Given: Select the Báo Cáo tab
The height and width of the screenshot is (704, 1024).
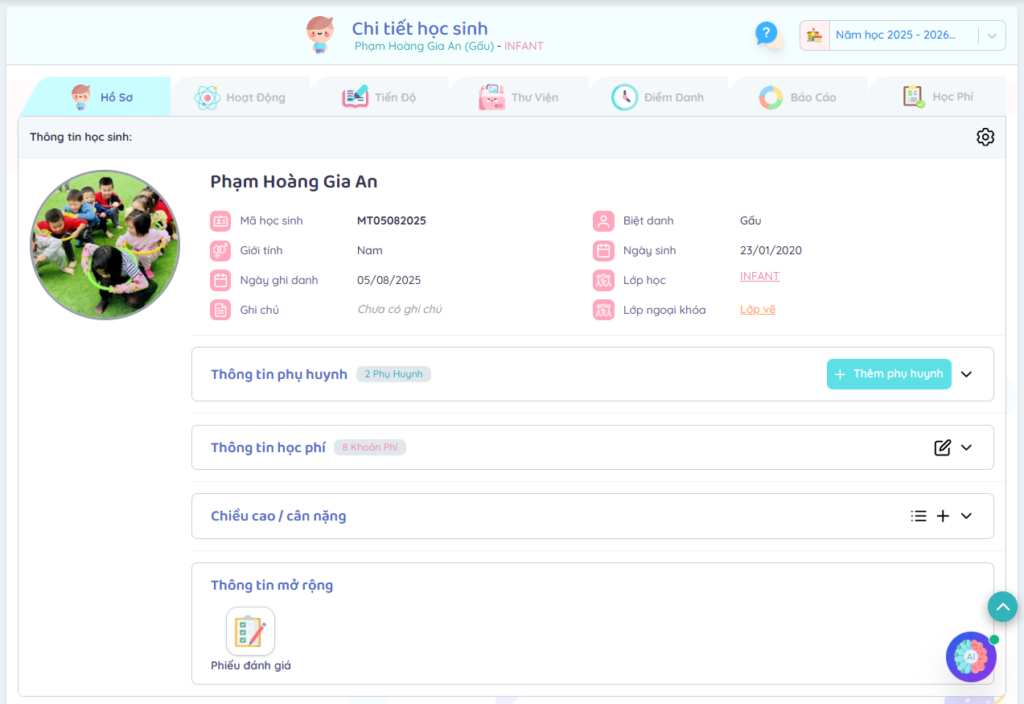Looking at the screenshot, I should click(x=798, y=97).
